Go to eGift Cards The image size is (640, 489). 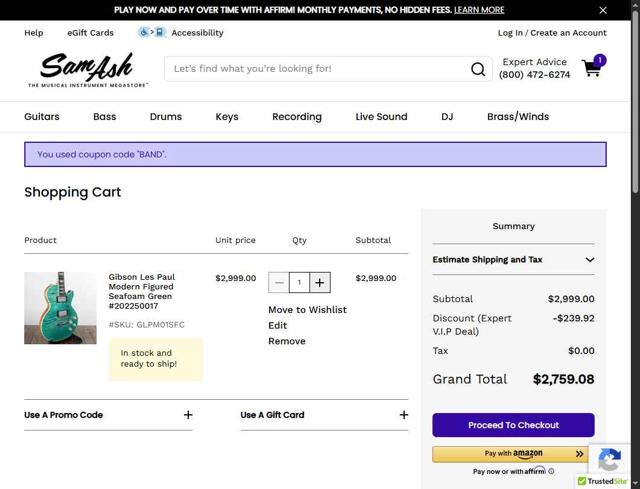[x=91, y=33]
